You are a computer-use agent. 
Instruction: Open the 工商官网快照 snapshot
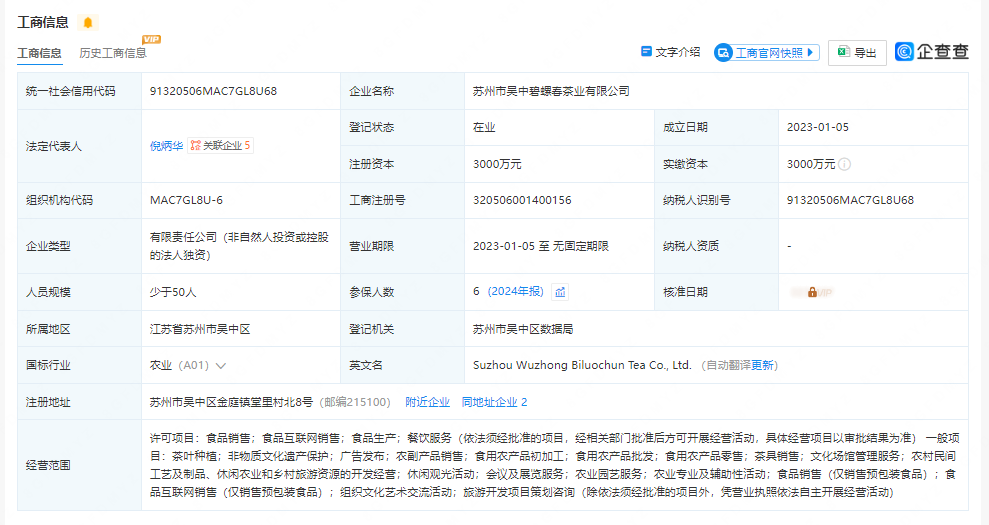click(767, 53)
